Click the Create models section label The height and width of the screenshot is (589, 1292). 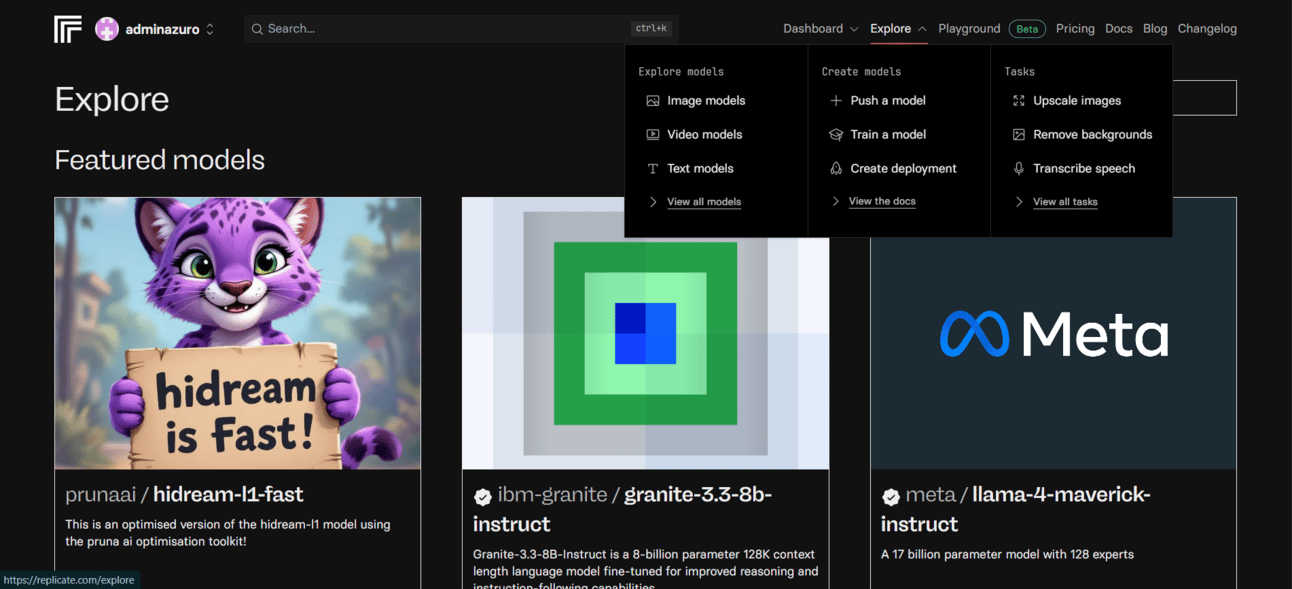point(861,72)
